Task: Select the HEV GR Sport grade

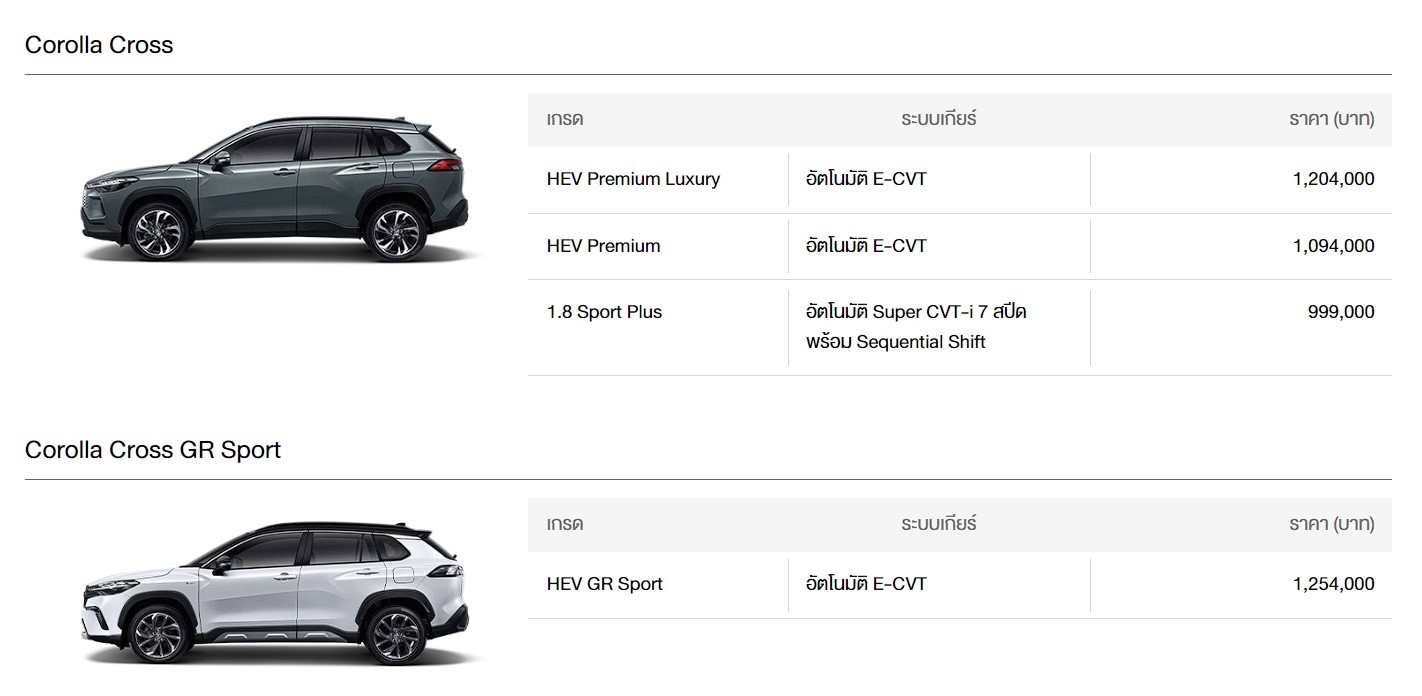Action: 604,584
